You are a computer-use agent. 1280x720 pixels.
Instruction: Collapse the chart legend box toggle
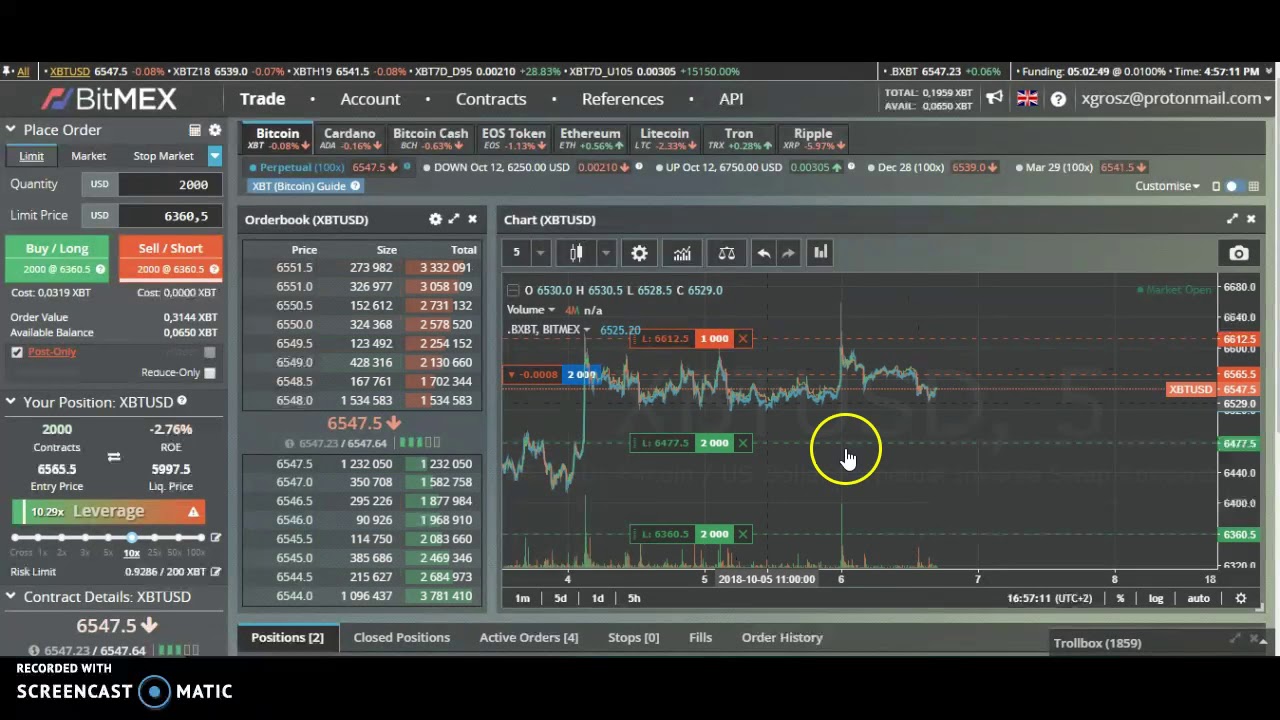[x=513, y=290]
